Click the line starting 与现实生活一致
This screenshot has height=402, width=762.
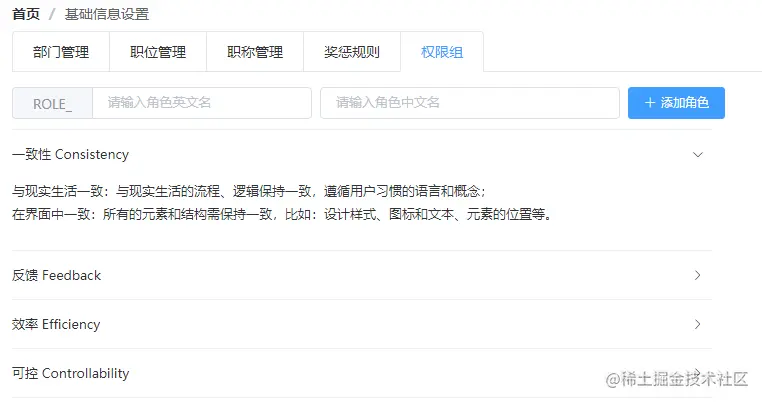coord(249,191)
